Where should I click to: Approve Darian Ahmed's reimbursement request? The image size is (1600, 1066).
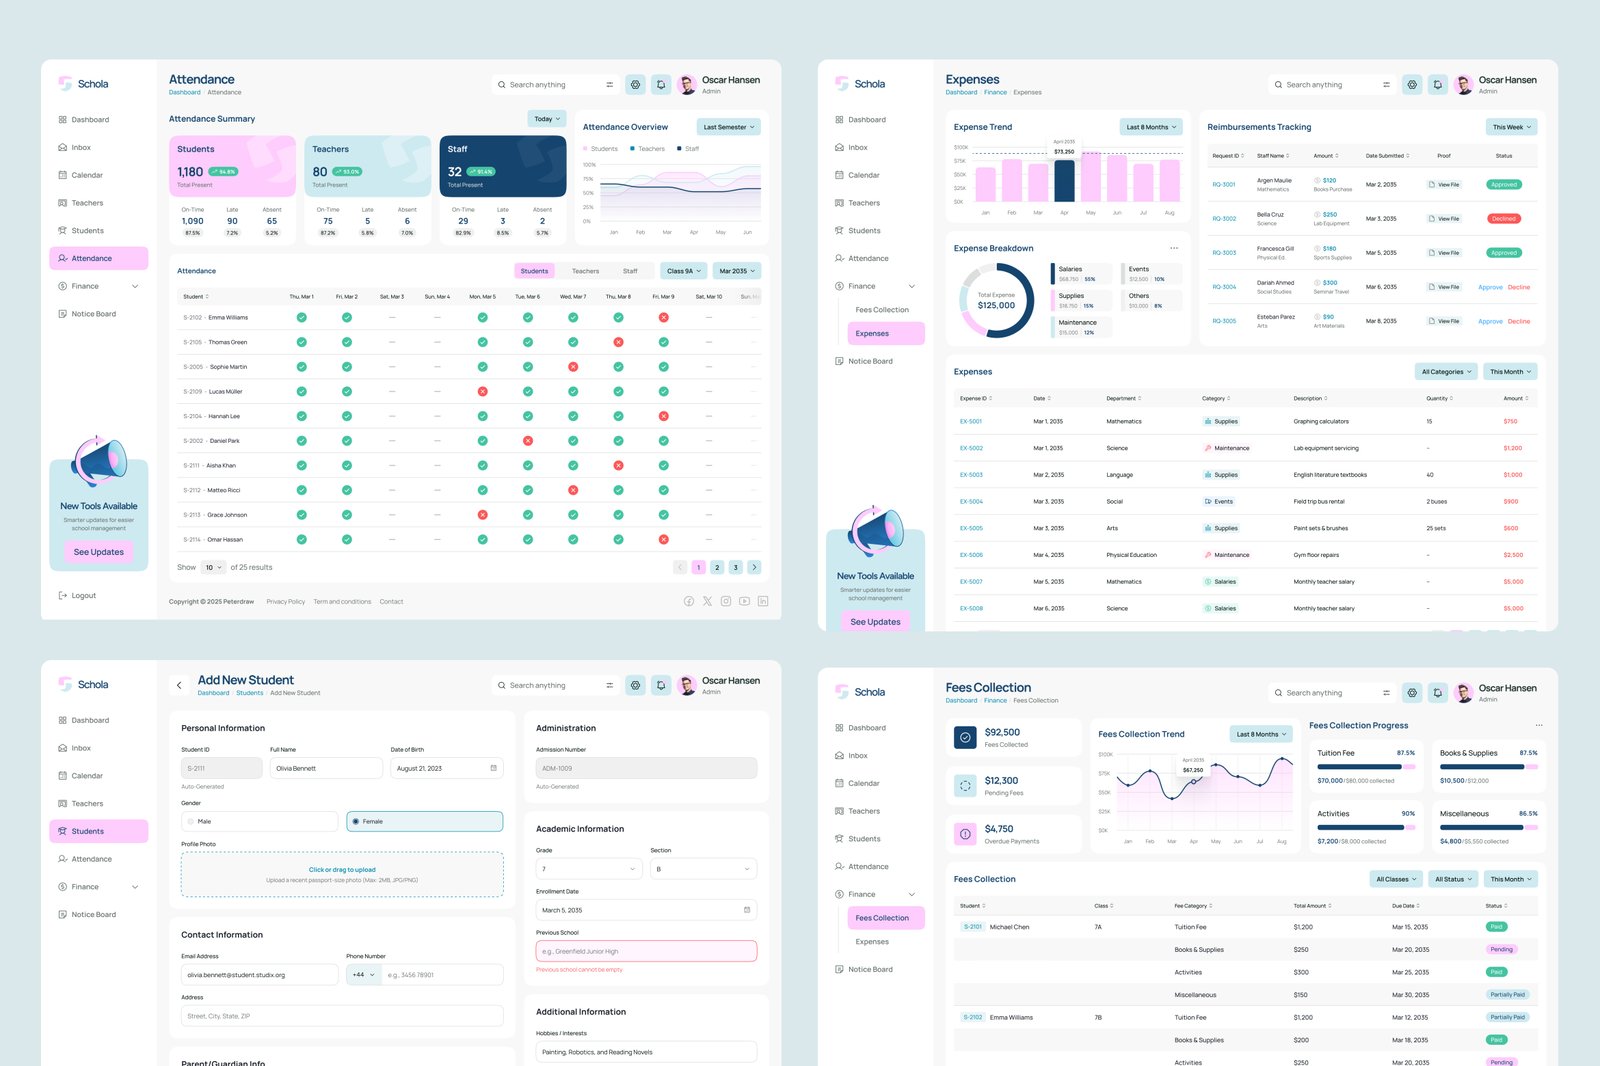1490,287
